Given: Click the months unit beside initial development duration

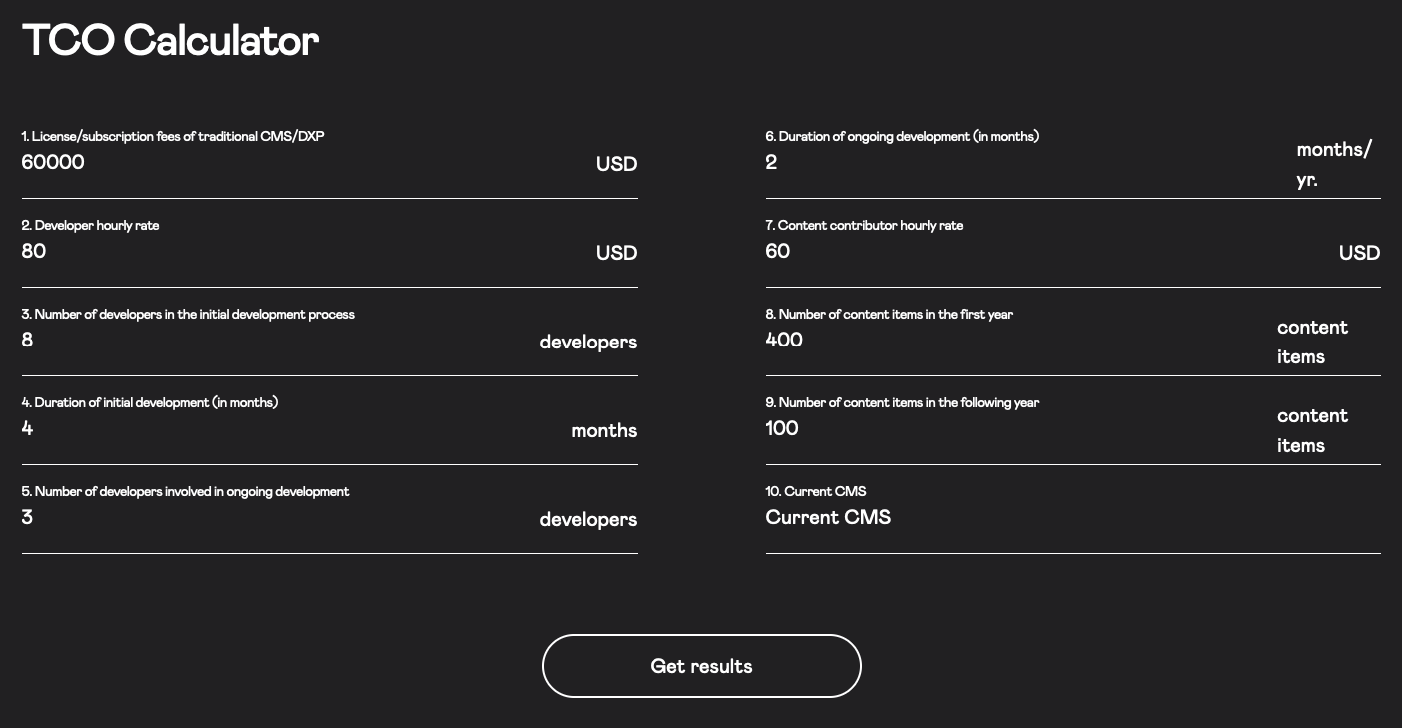Looking at the screenshot, I should [x=604, y=431].
